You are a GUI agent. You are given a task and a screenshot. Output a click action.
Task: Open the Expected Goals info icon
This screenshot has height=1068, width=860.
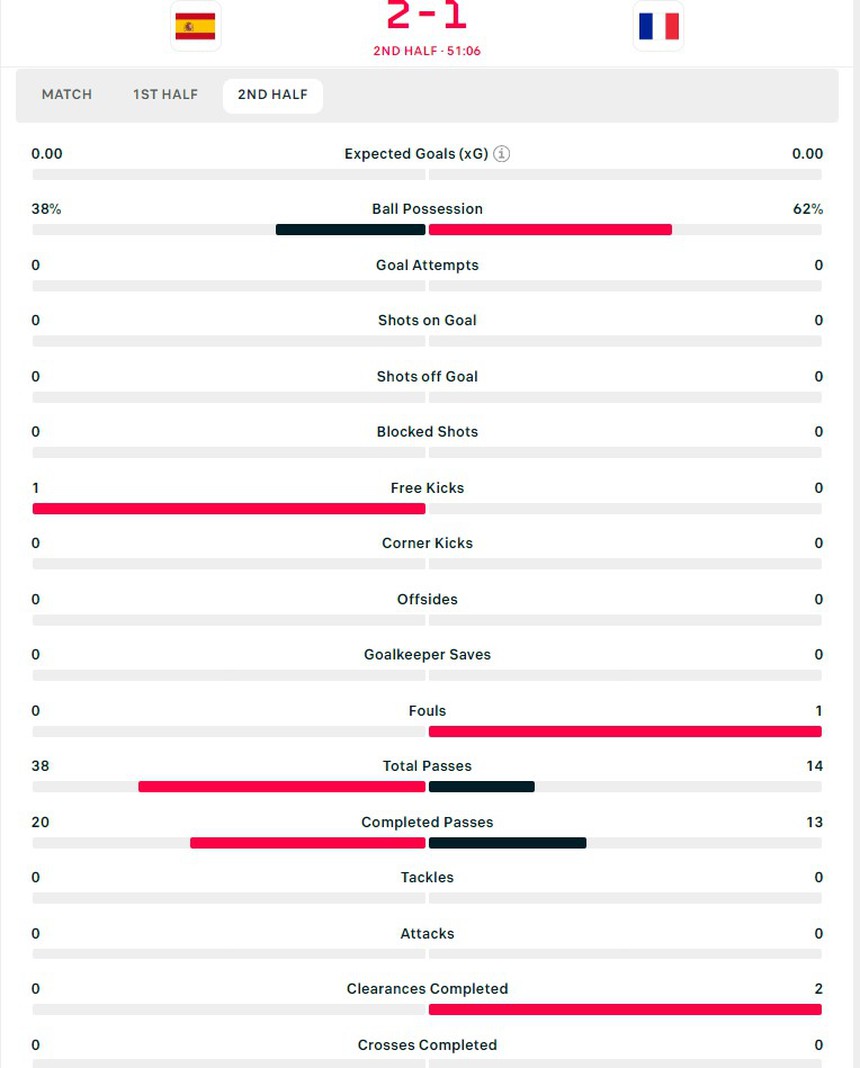click(502, 154)
